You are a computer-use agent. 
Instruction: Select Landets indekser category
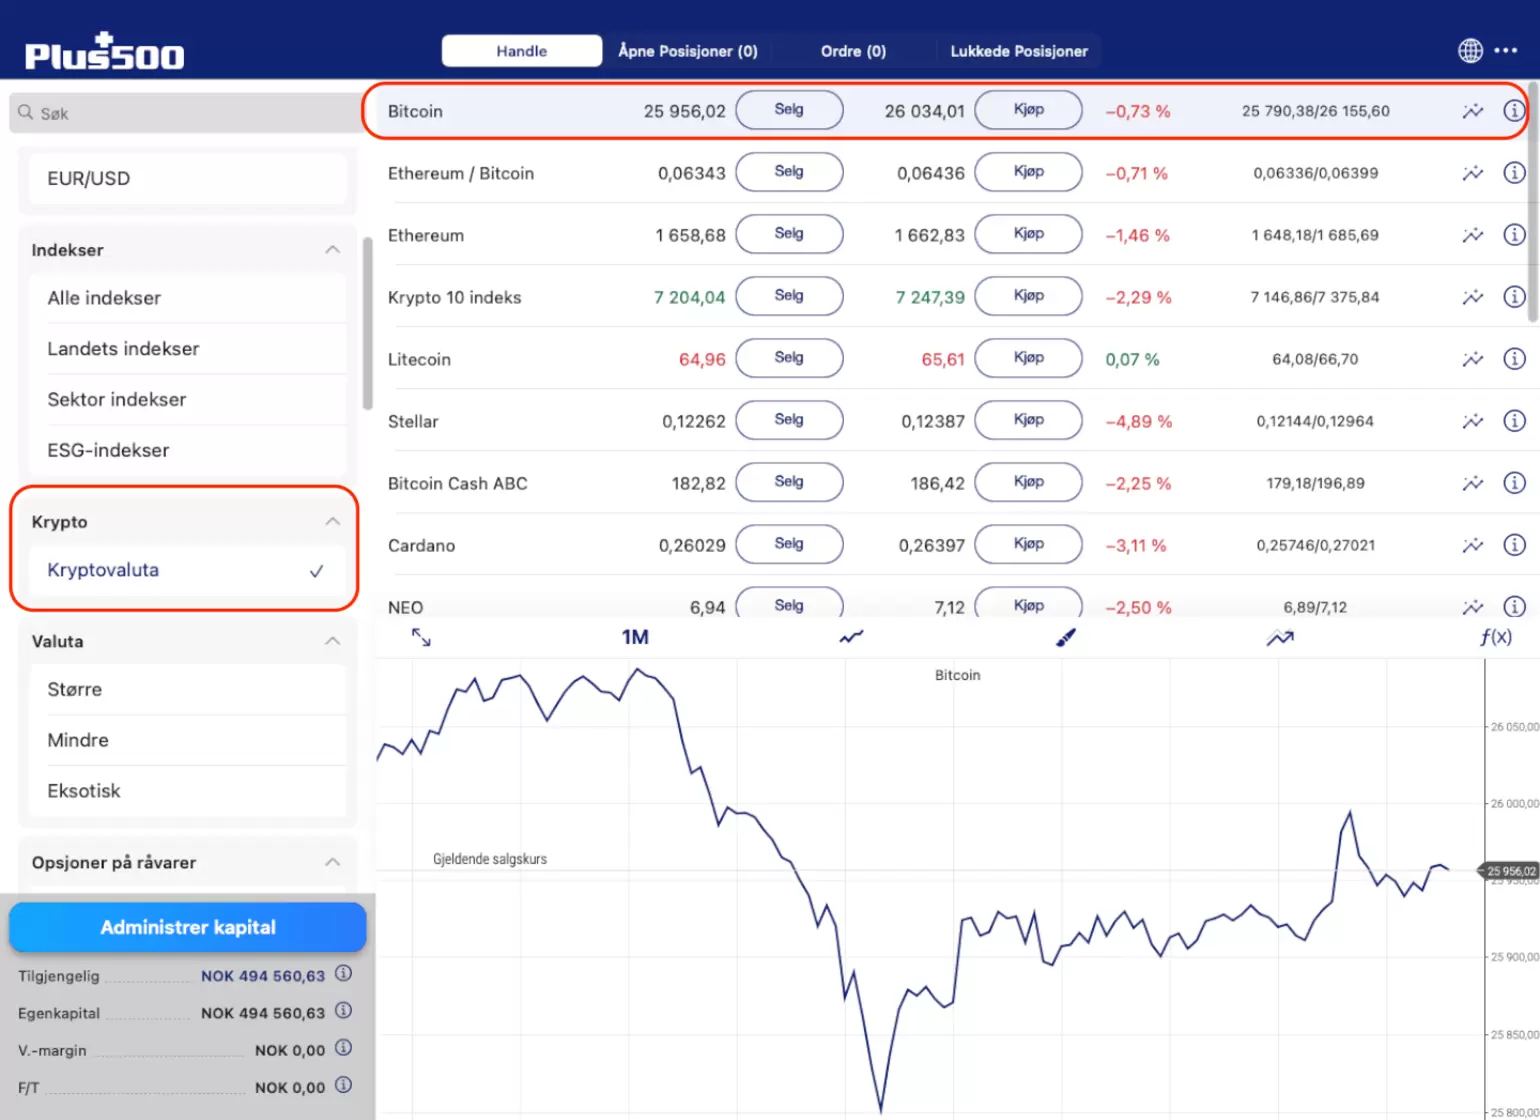[x=188, y=349]
